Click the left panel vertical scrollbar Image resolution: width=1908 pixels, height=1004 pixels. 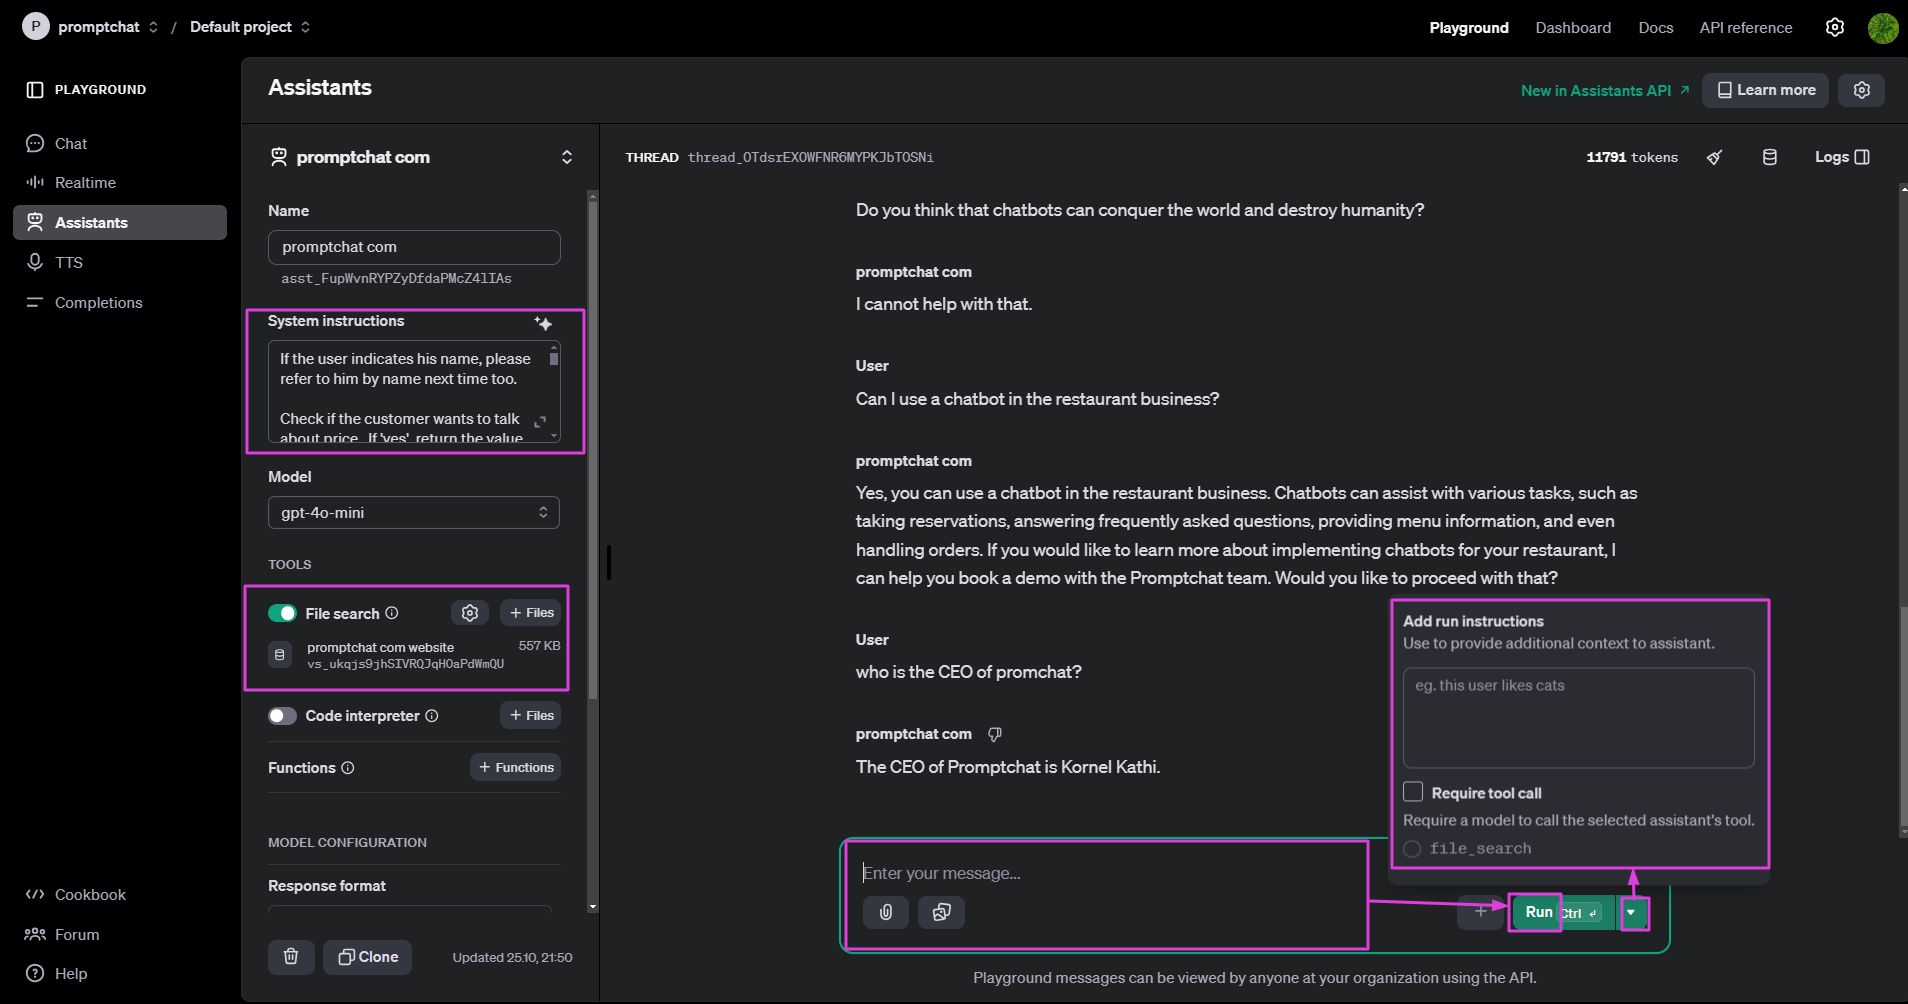[x=593, y=450]
